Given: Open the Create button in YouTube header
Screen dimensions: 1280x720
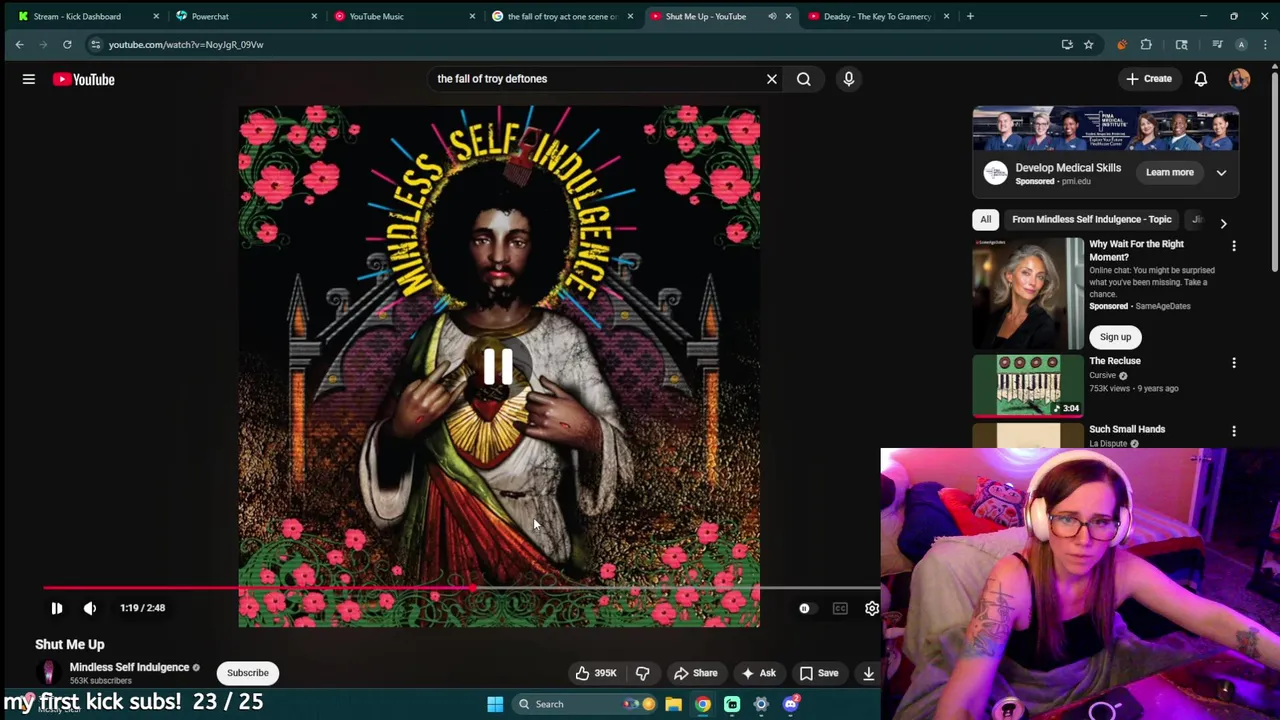Looking at the screenshot, I should coord(1149,79).
